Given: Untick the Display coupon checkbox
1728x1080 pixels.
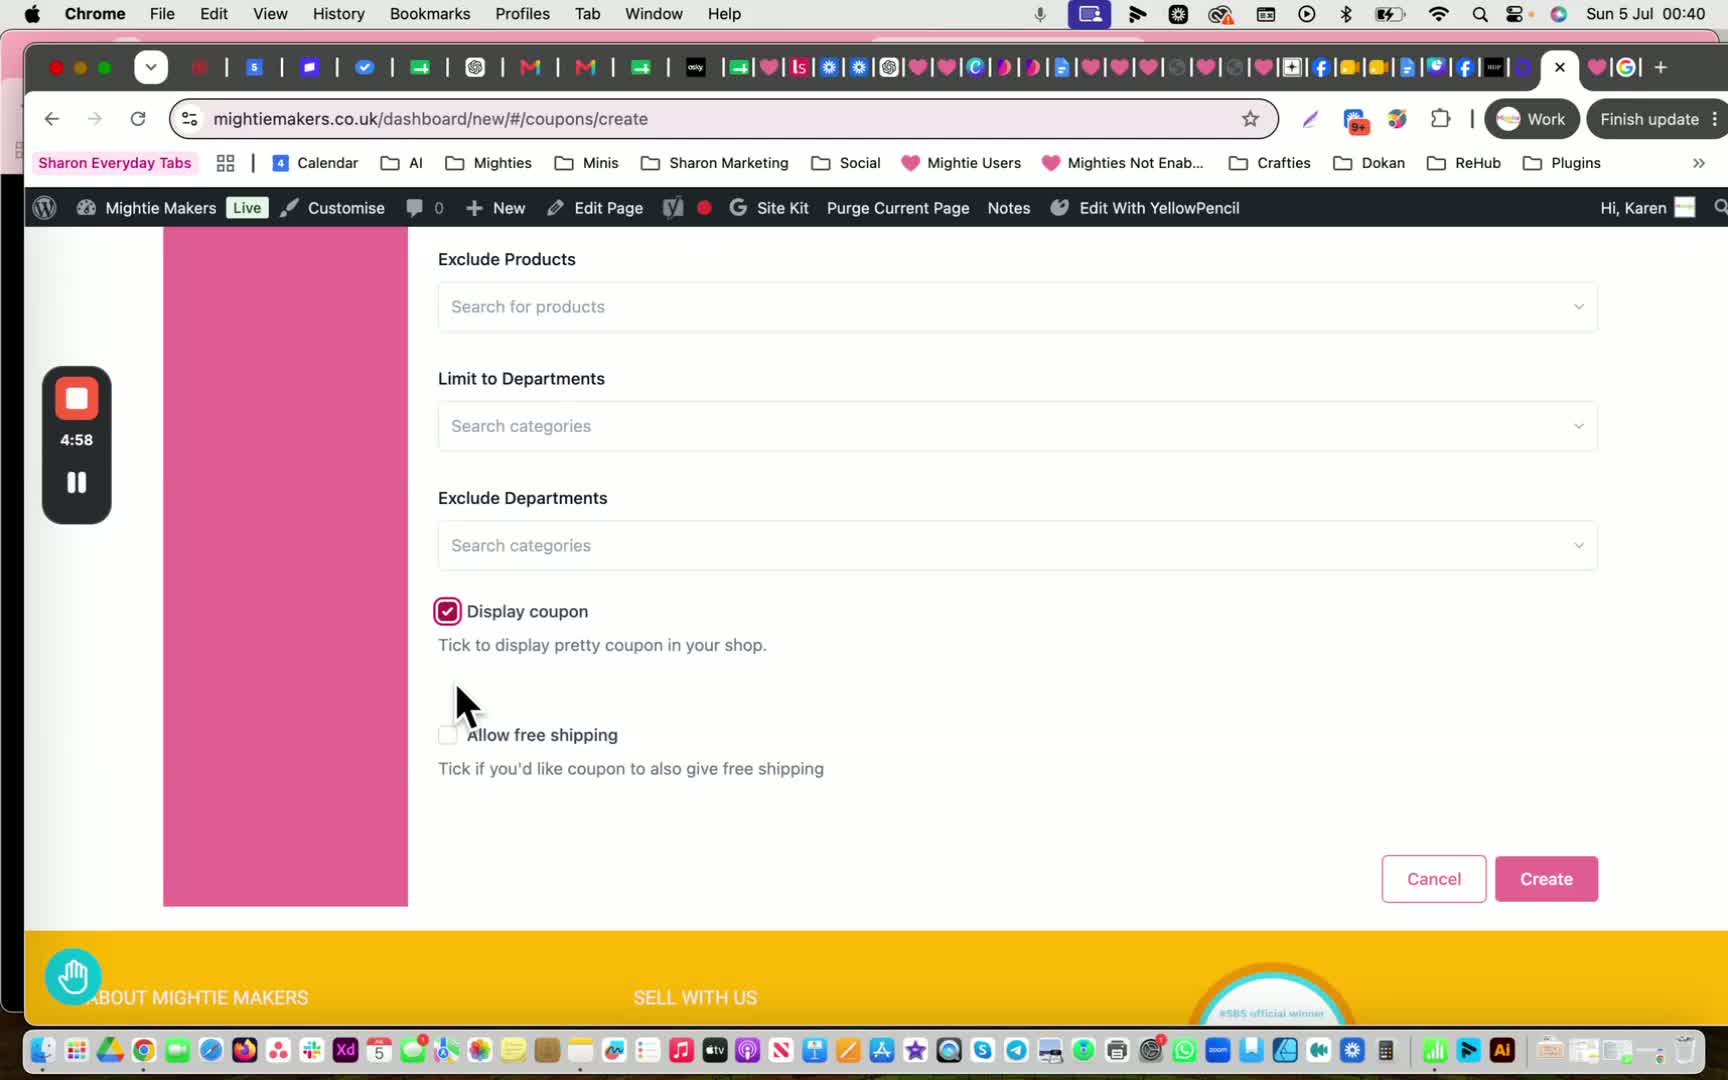Looking at the screenshot, I should pos(447,611).
